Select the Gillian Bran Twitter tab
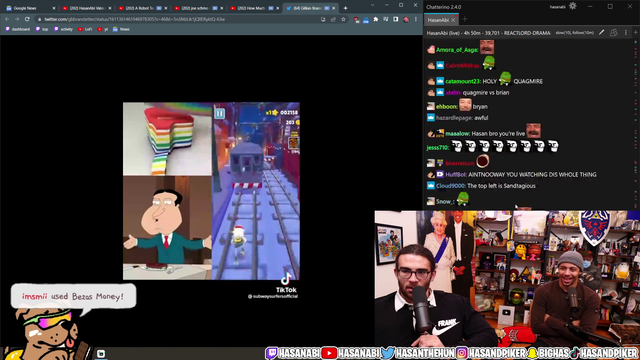 click(310, 8)
